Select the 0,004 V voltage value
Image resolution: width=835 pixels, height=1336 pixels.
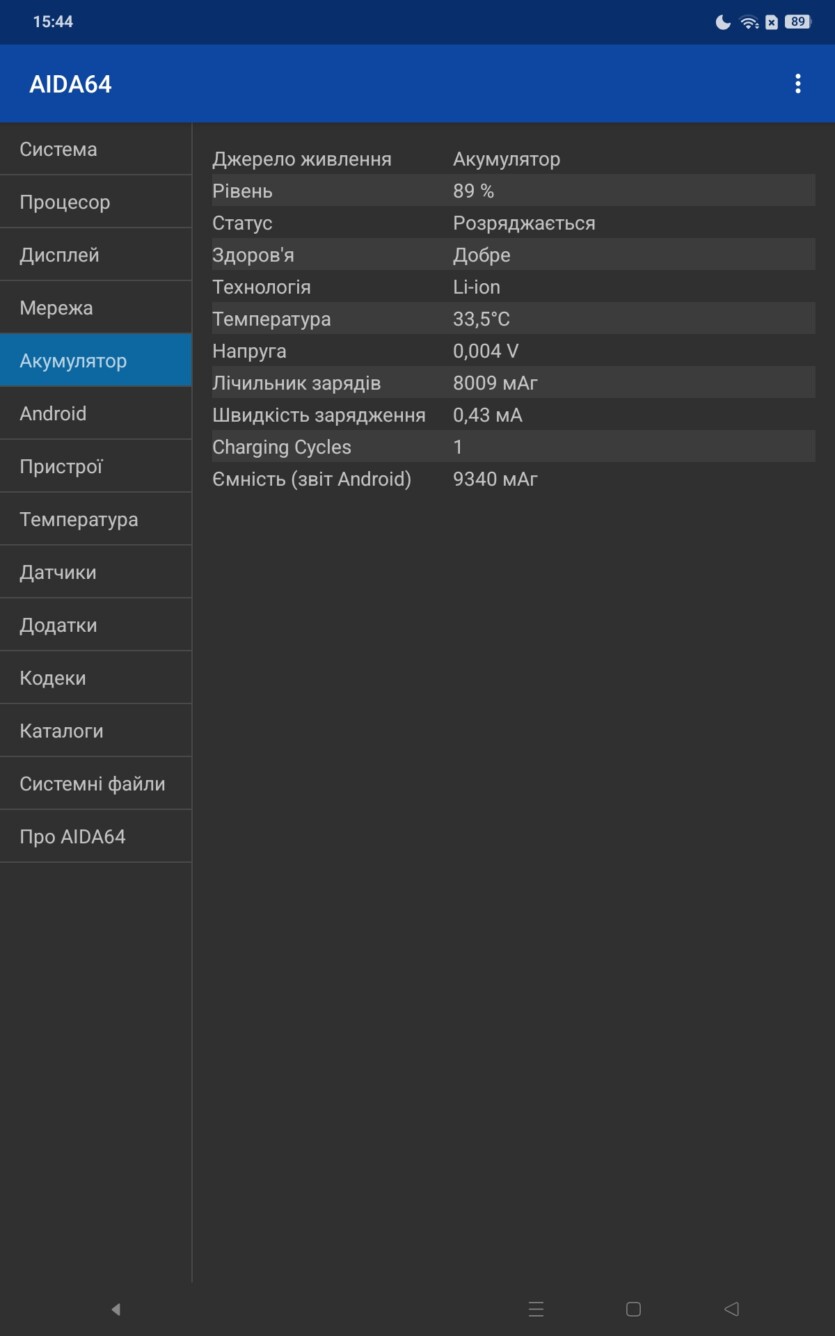click(486, 351)
